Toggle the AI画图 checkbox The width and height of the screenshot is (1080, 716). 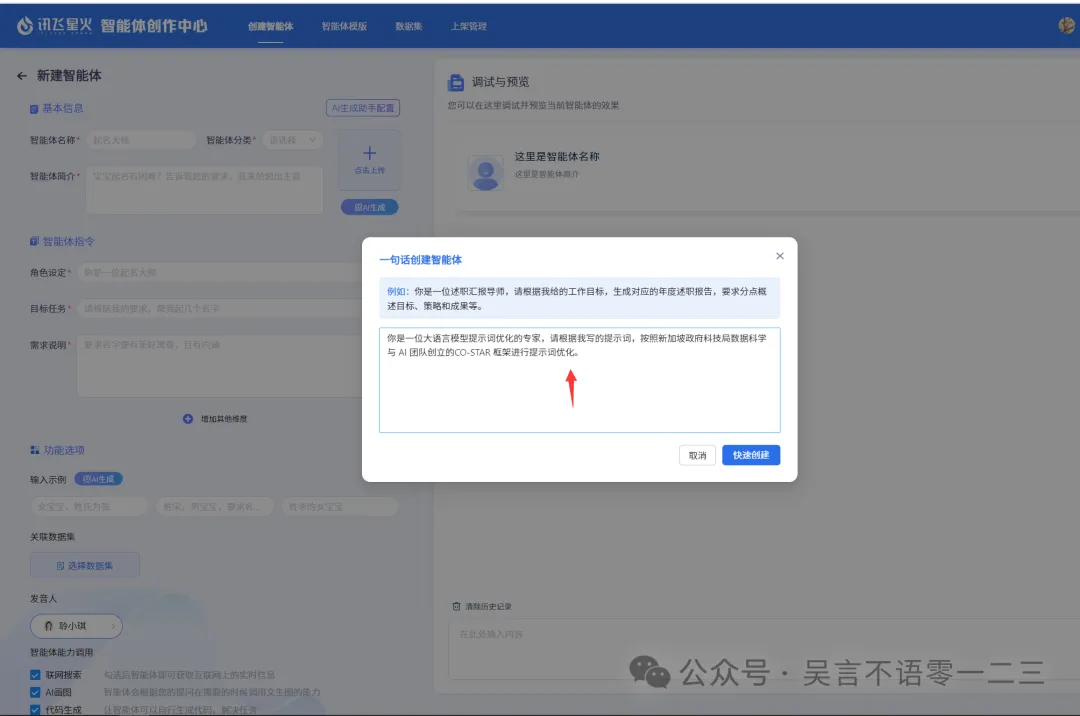coord(35,692)
